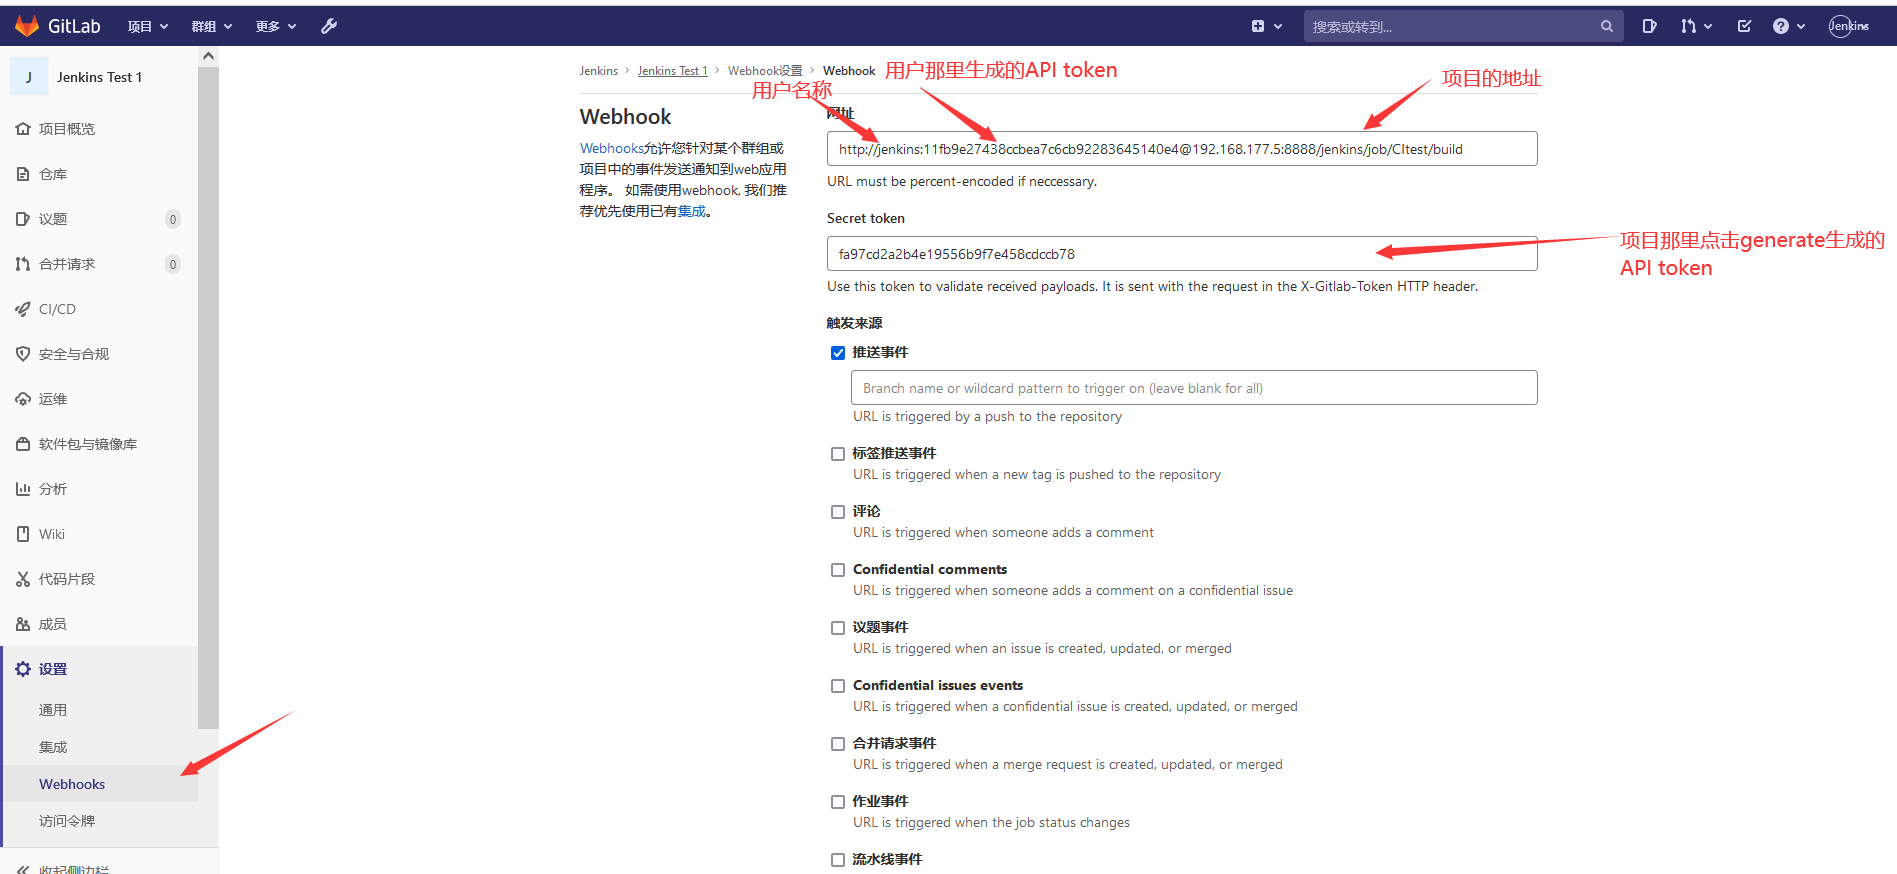The height and width of the screenshot is (874, 1897).
Task: Click the search magnifier icon
Action: pyautogui.click(x=1606, y=27)
